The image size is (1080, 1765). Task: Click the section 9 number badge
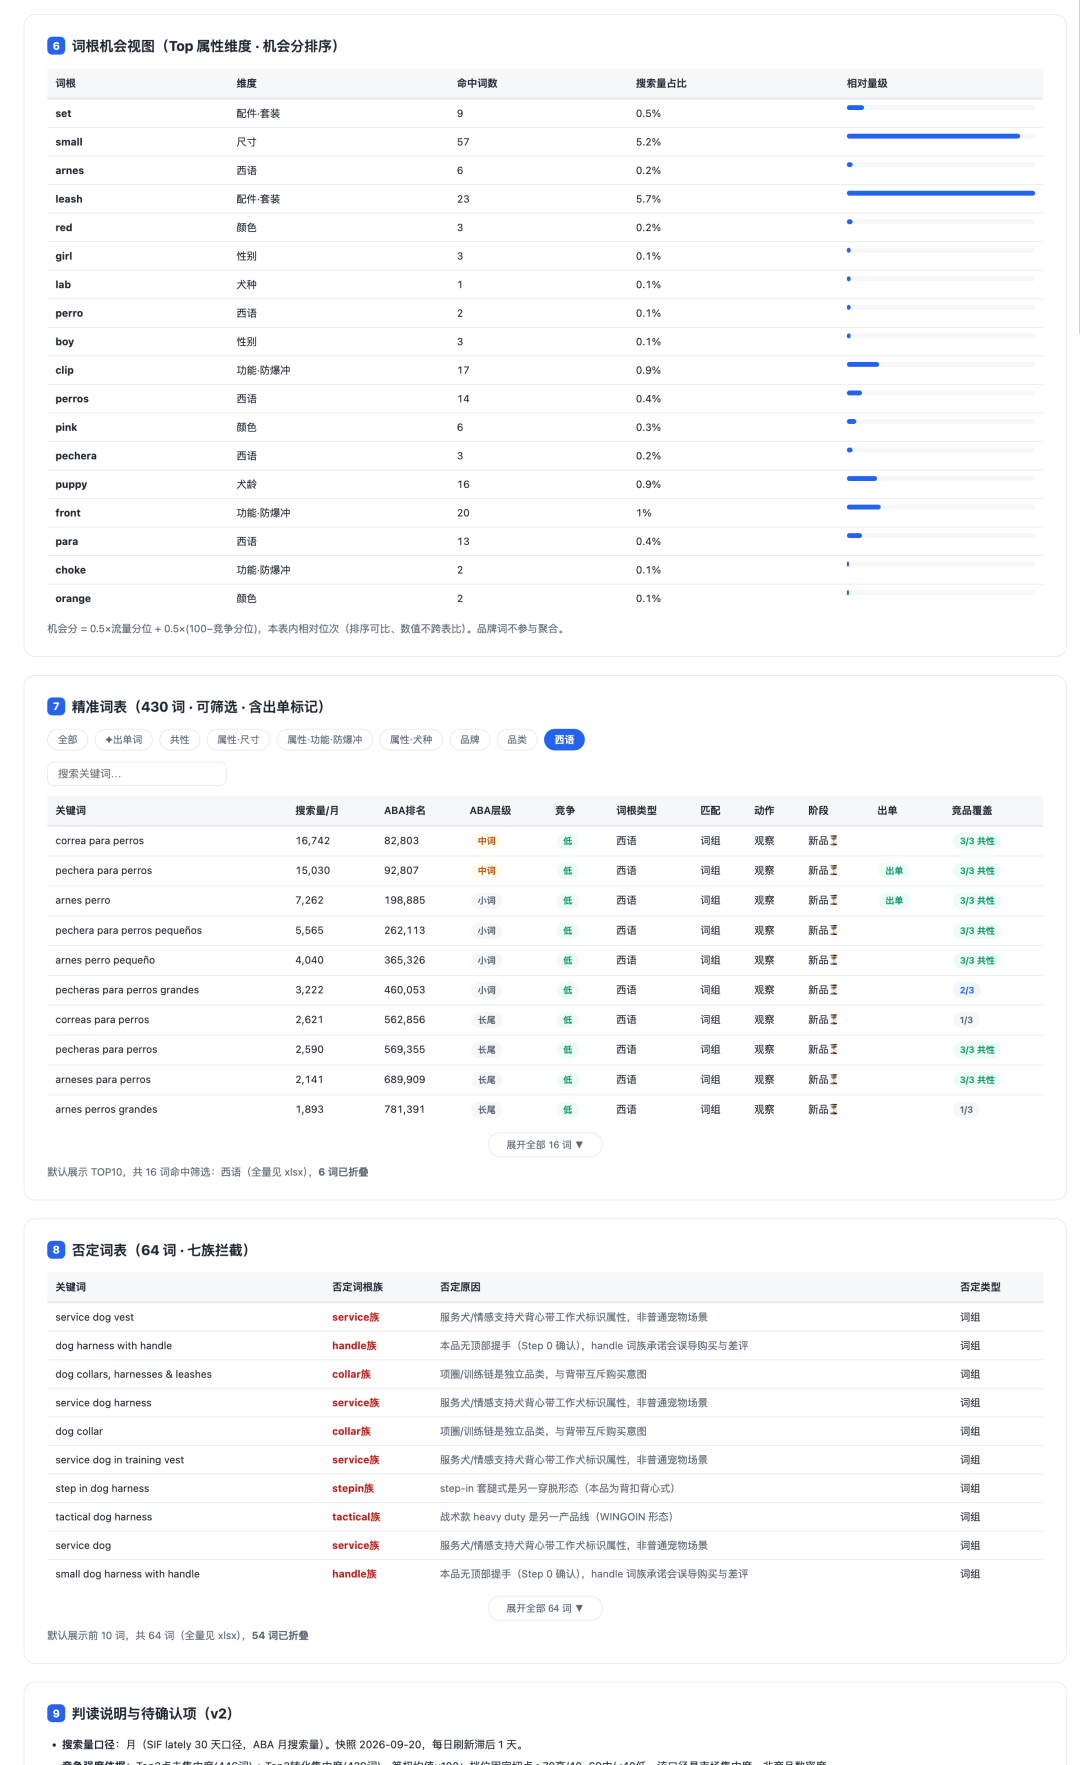click(56, 1713)
